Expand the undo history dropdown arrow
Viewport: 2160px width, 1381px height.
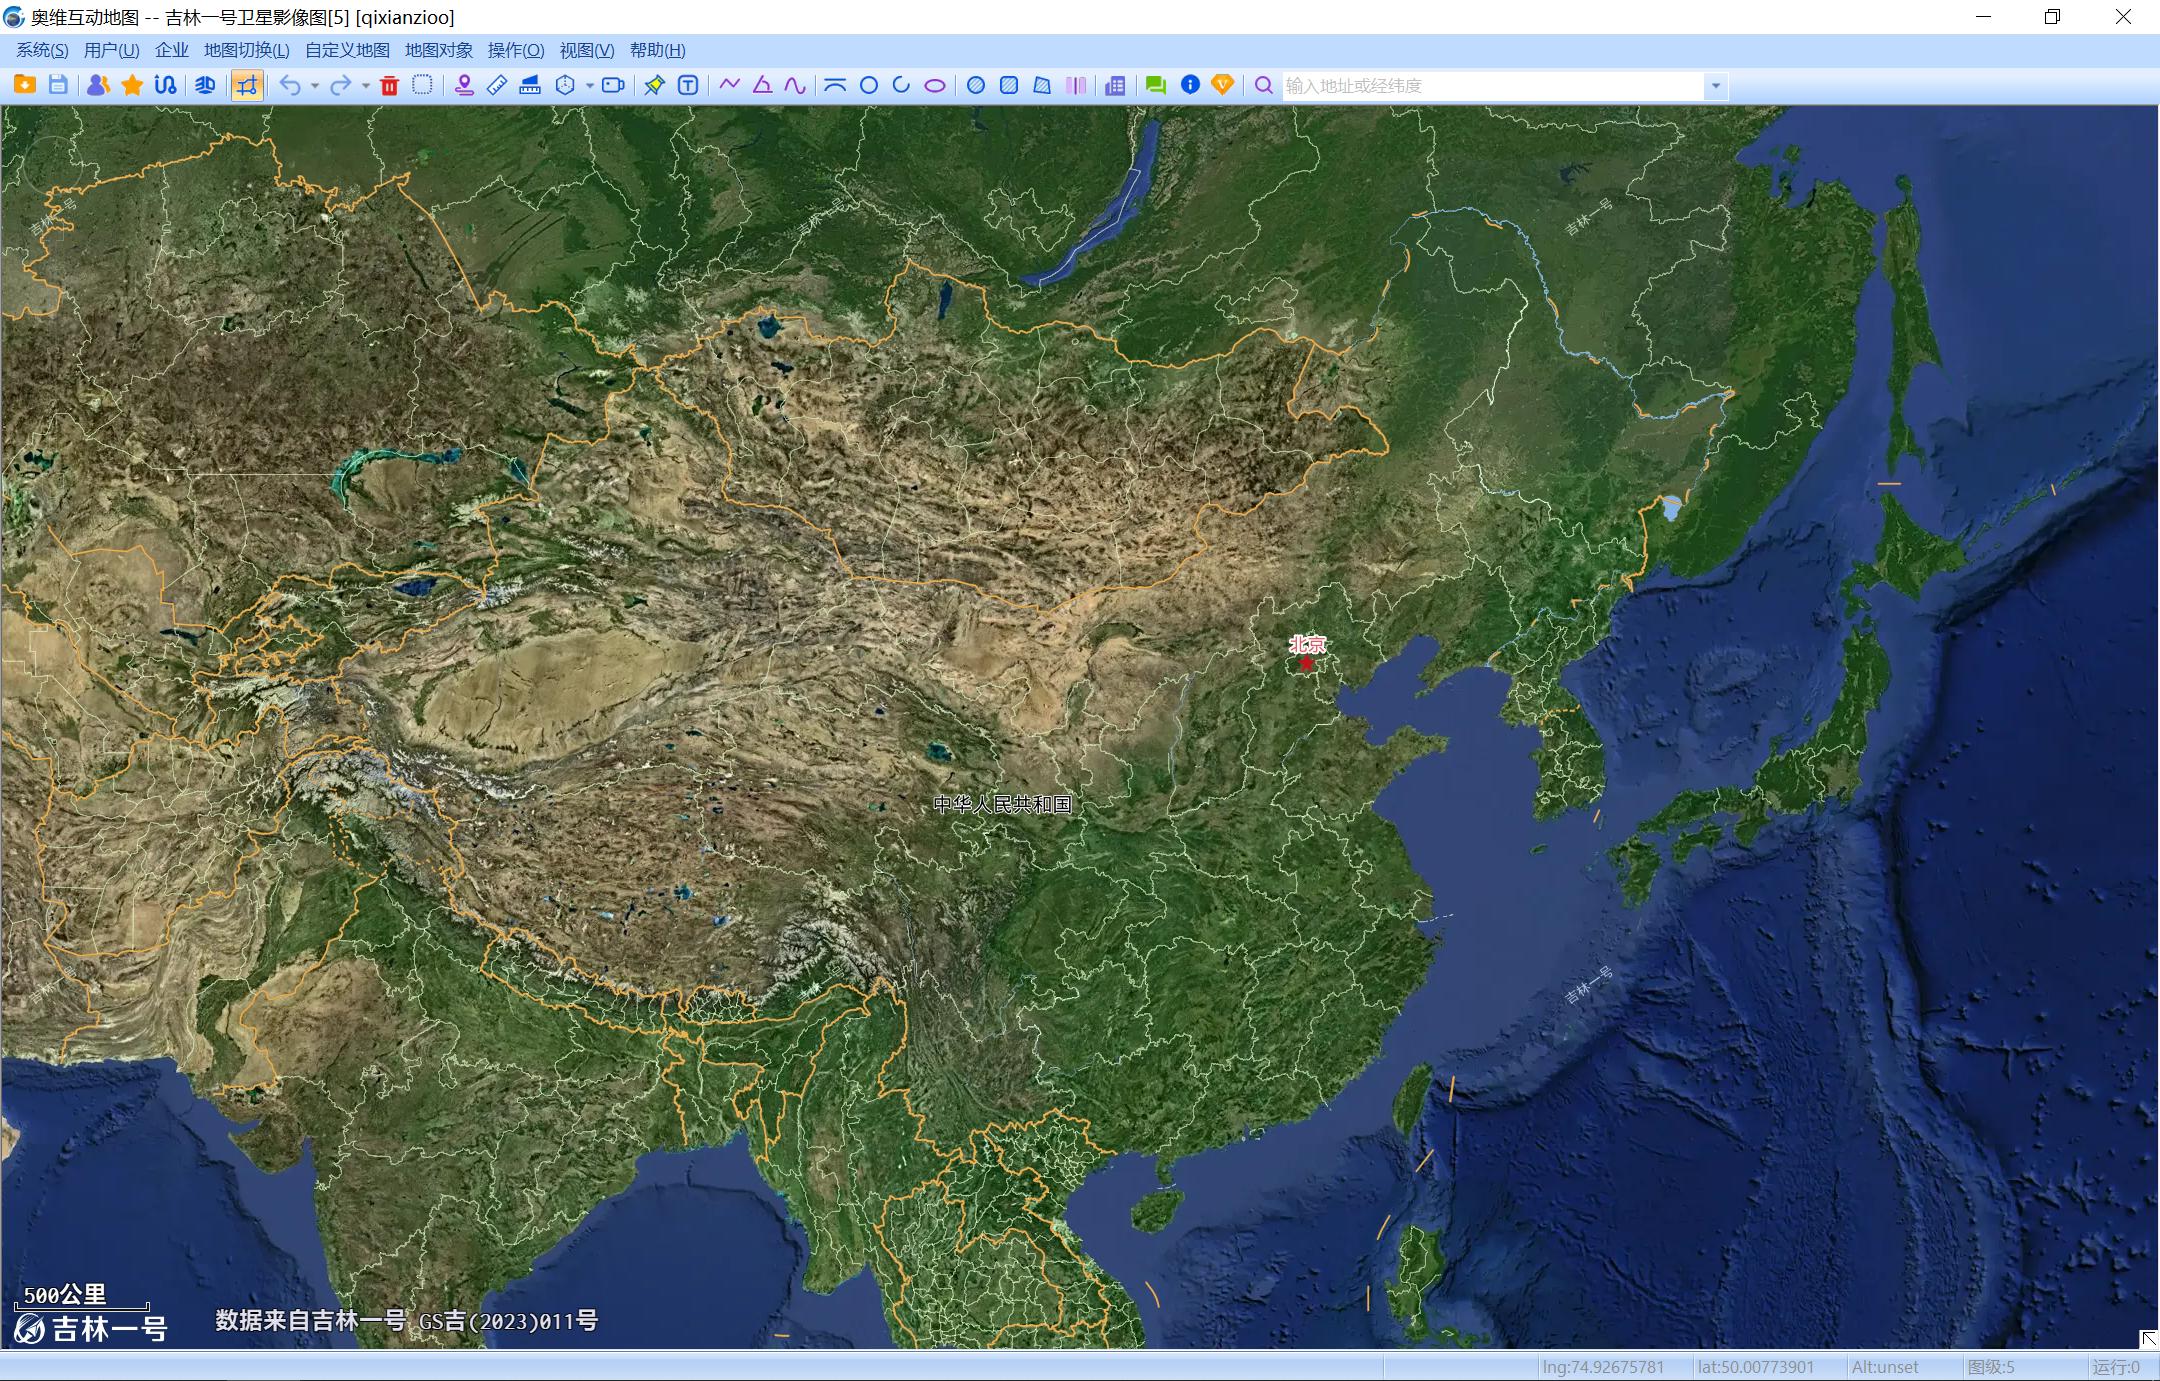click(x=314, y=86)
